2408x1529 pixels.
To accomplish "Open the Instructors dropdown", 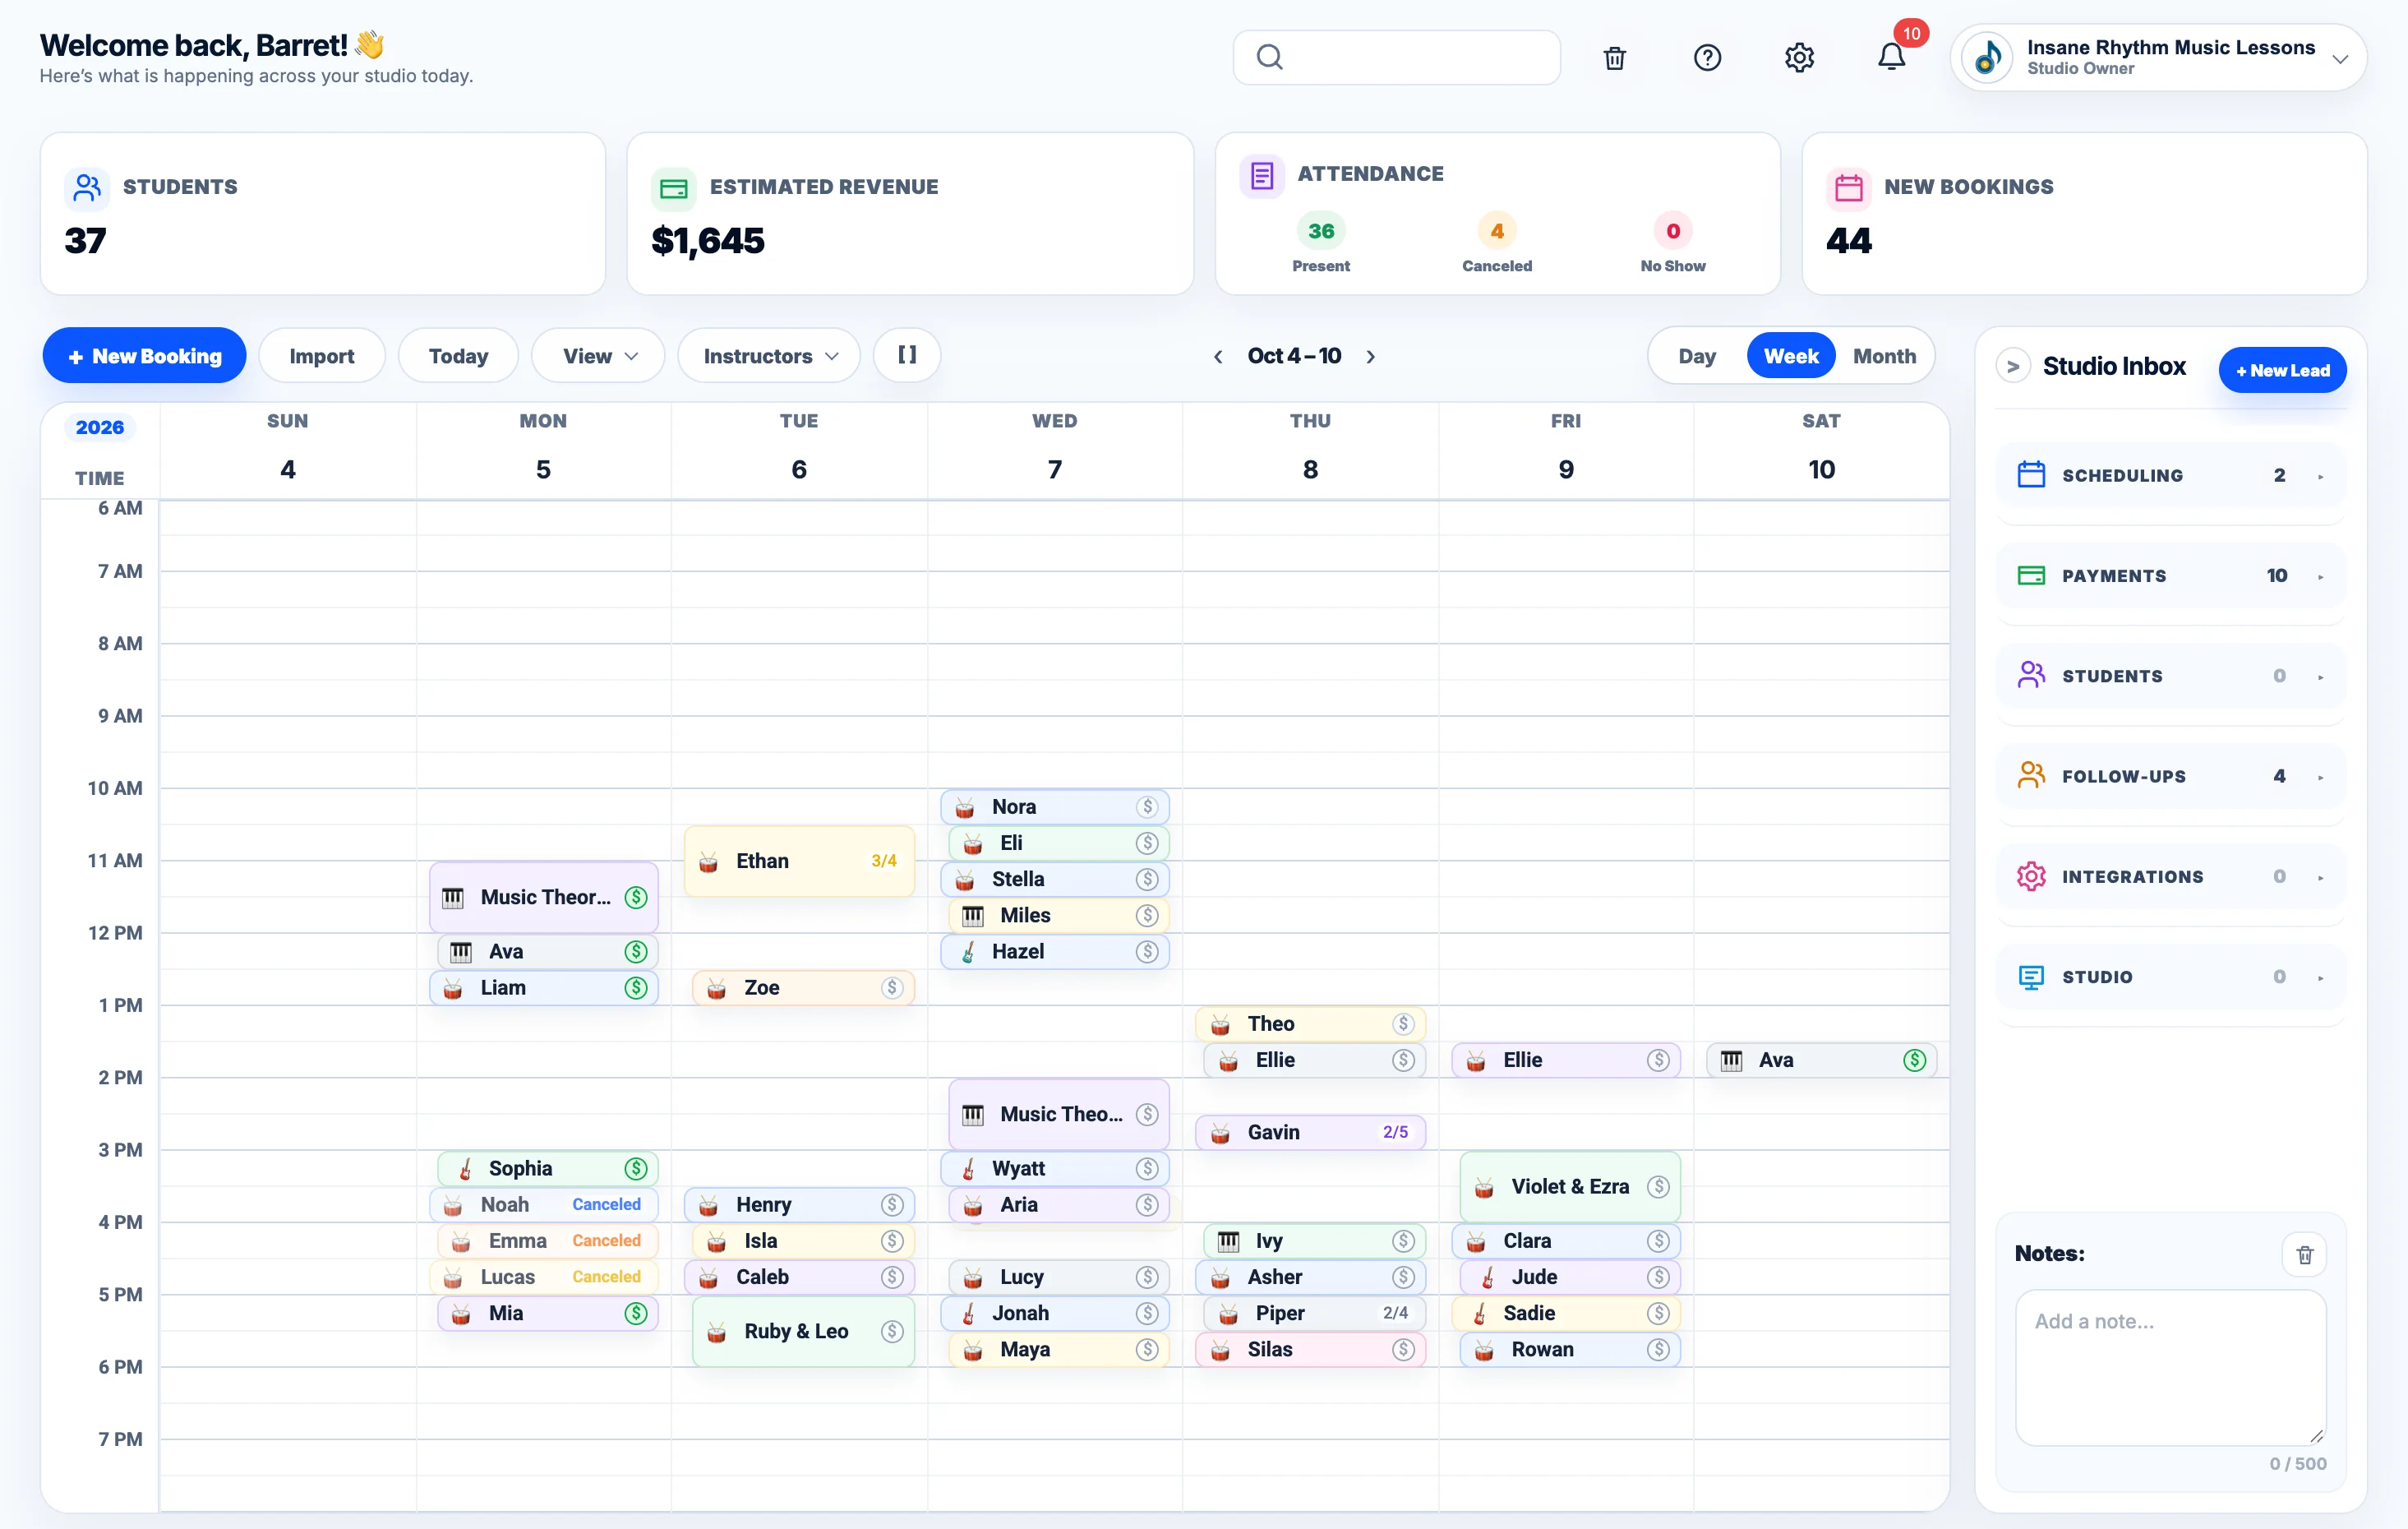I will click(x=769, y=356).
